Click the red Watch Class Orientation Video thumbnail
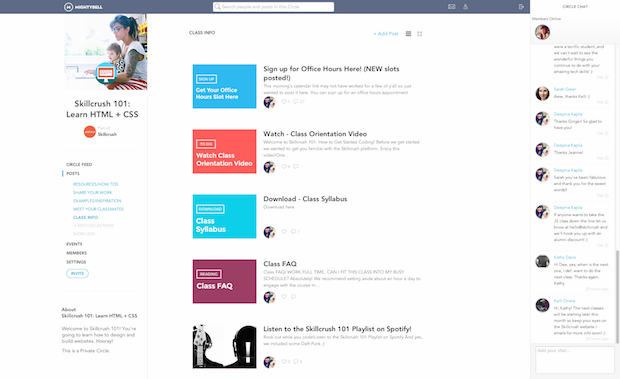 [x=224, y=151]
